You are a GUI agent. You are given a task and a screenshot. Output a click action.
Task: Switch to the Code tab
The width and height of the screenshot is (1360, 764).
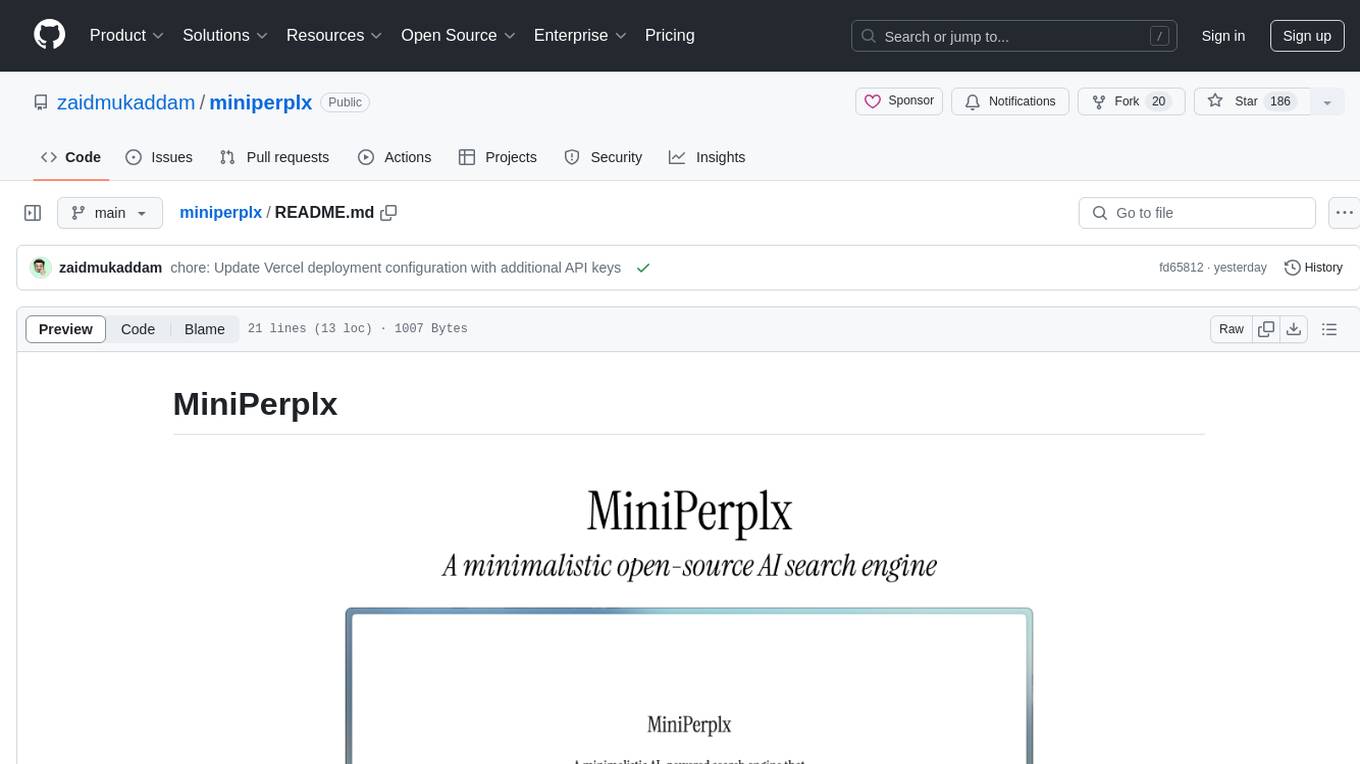pyautogui.click(x=71, y=157)
